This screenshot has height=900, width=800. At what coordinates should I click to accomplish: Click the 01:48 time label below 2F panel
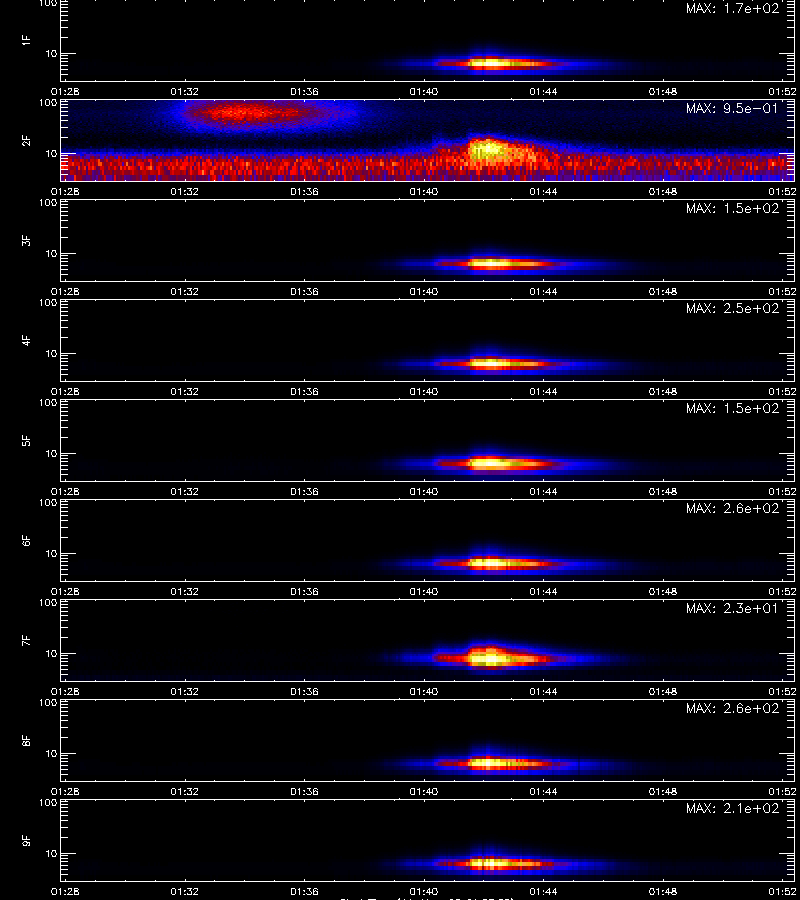coord(663,192)
